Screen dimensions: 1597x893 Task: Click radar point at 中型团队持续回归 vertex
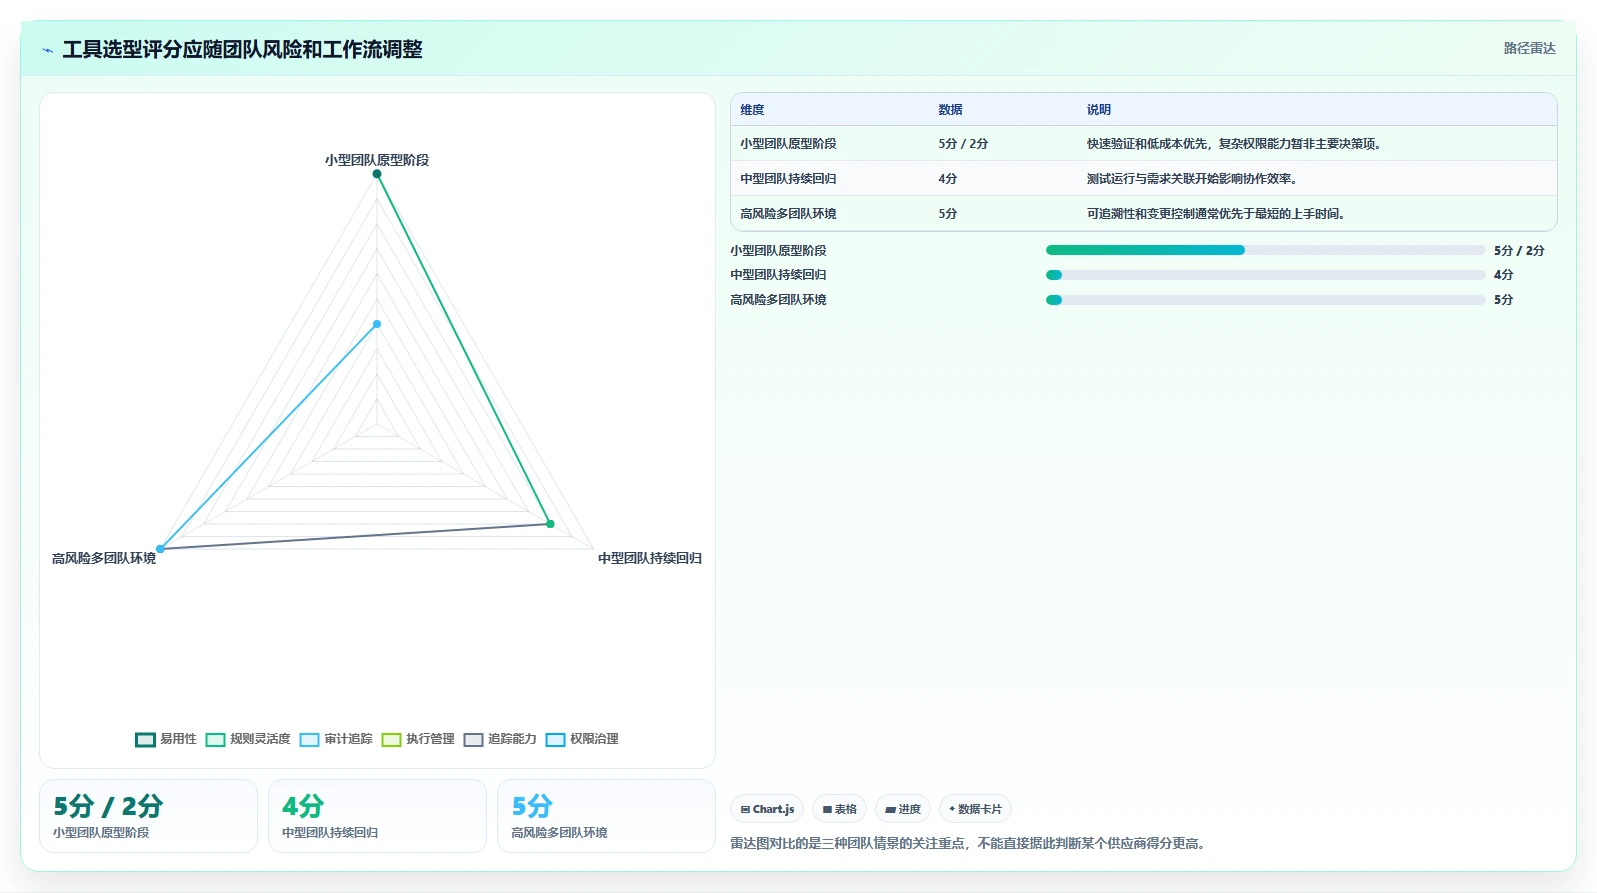pyautogui.click(x=550, y=524)
